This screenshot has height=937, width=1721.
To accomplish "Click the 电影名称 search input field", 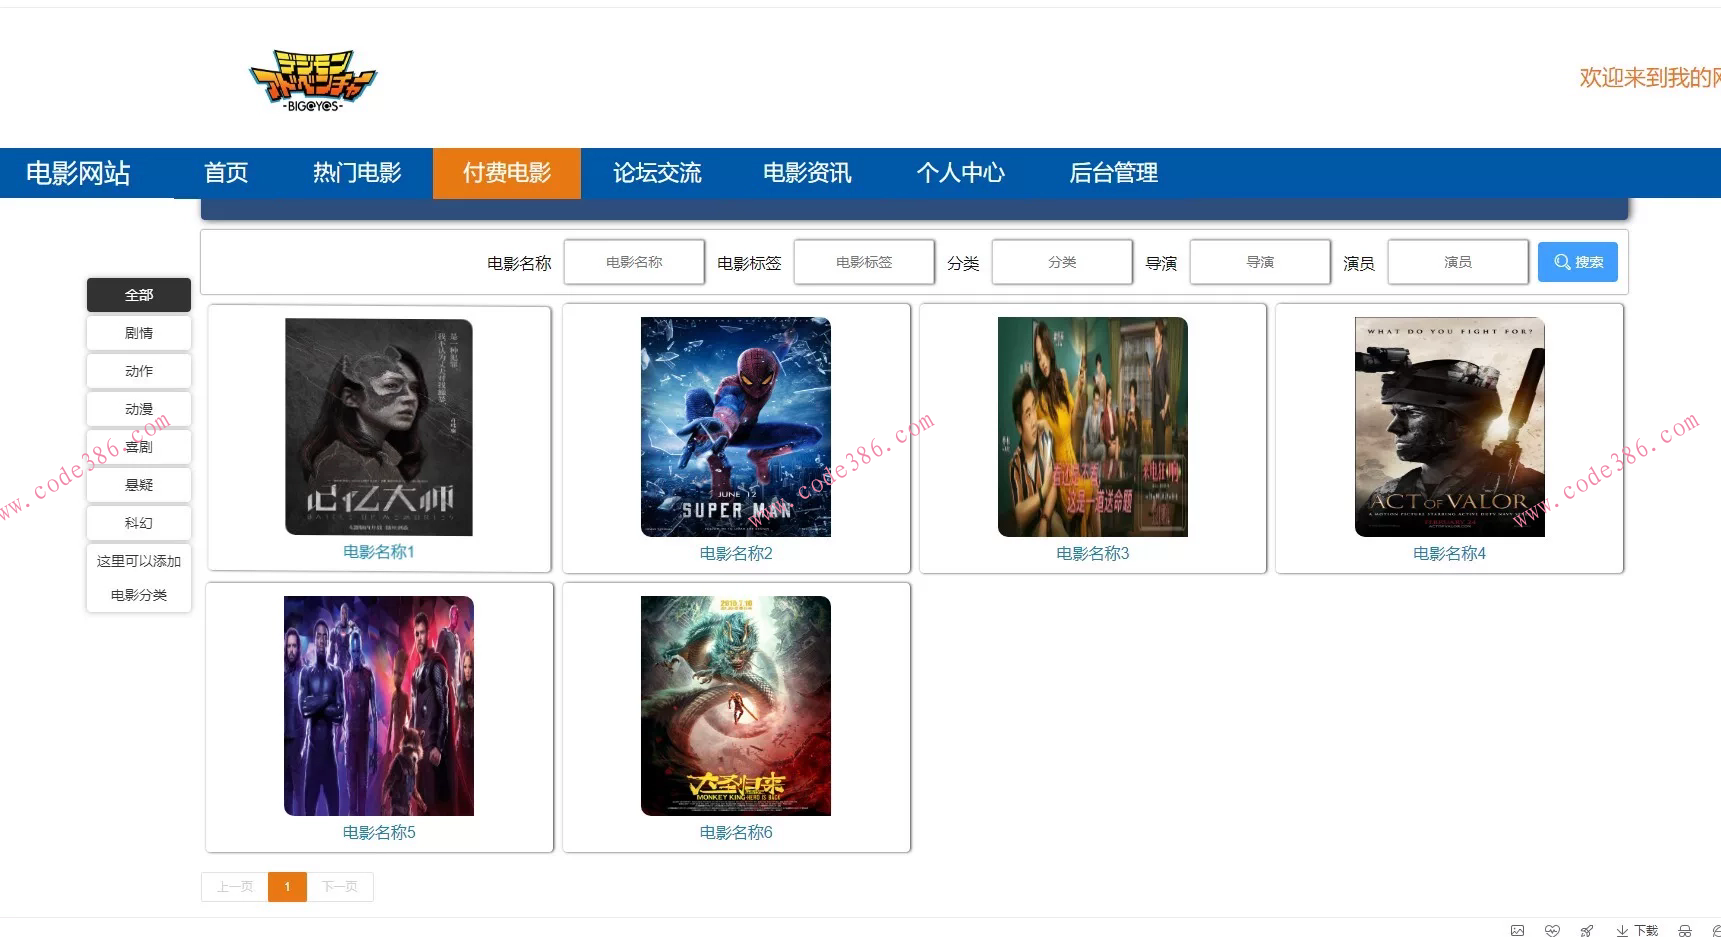I will pyautogui.click(x=634, y=262).
